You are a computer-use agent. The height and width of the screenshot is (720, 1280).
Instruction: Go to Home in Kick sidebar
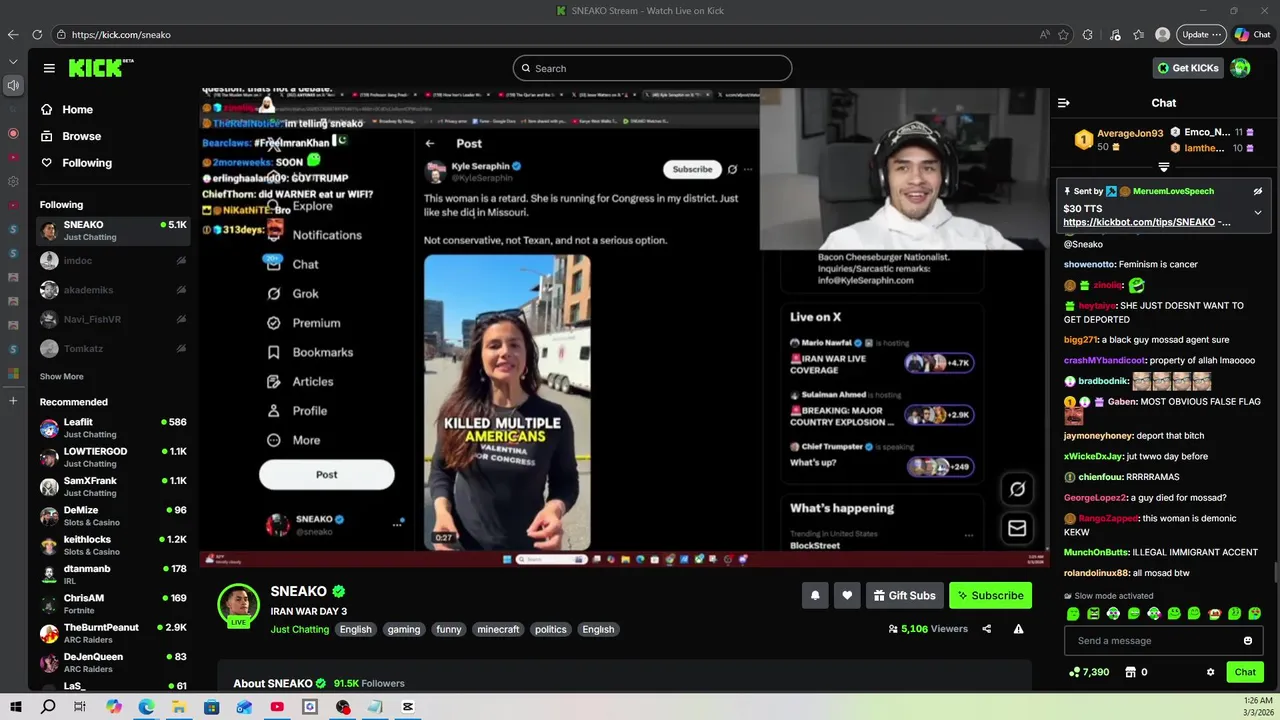[x=78, y=110]
